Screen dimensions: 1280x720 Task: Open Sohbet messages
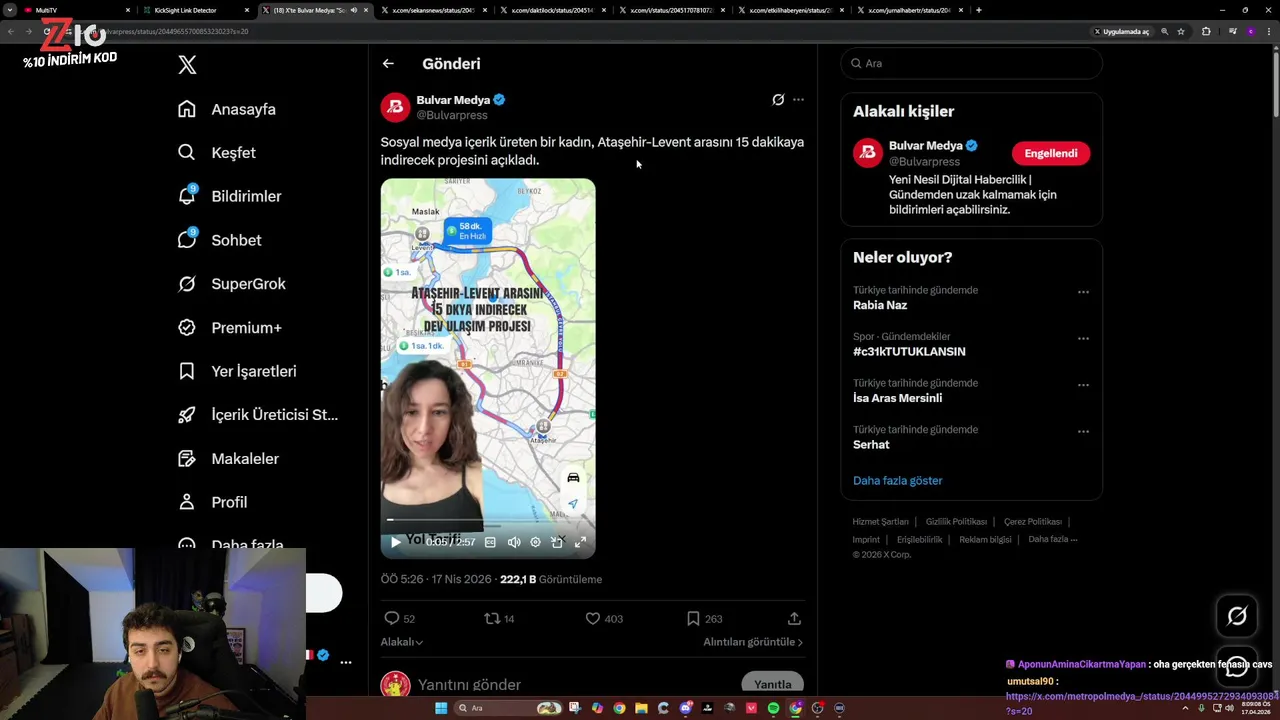(x=219, y=240)
